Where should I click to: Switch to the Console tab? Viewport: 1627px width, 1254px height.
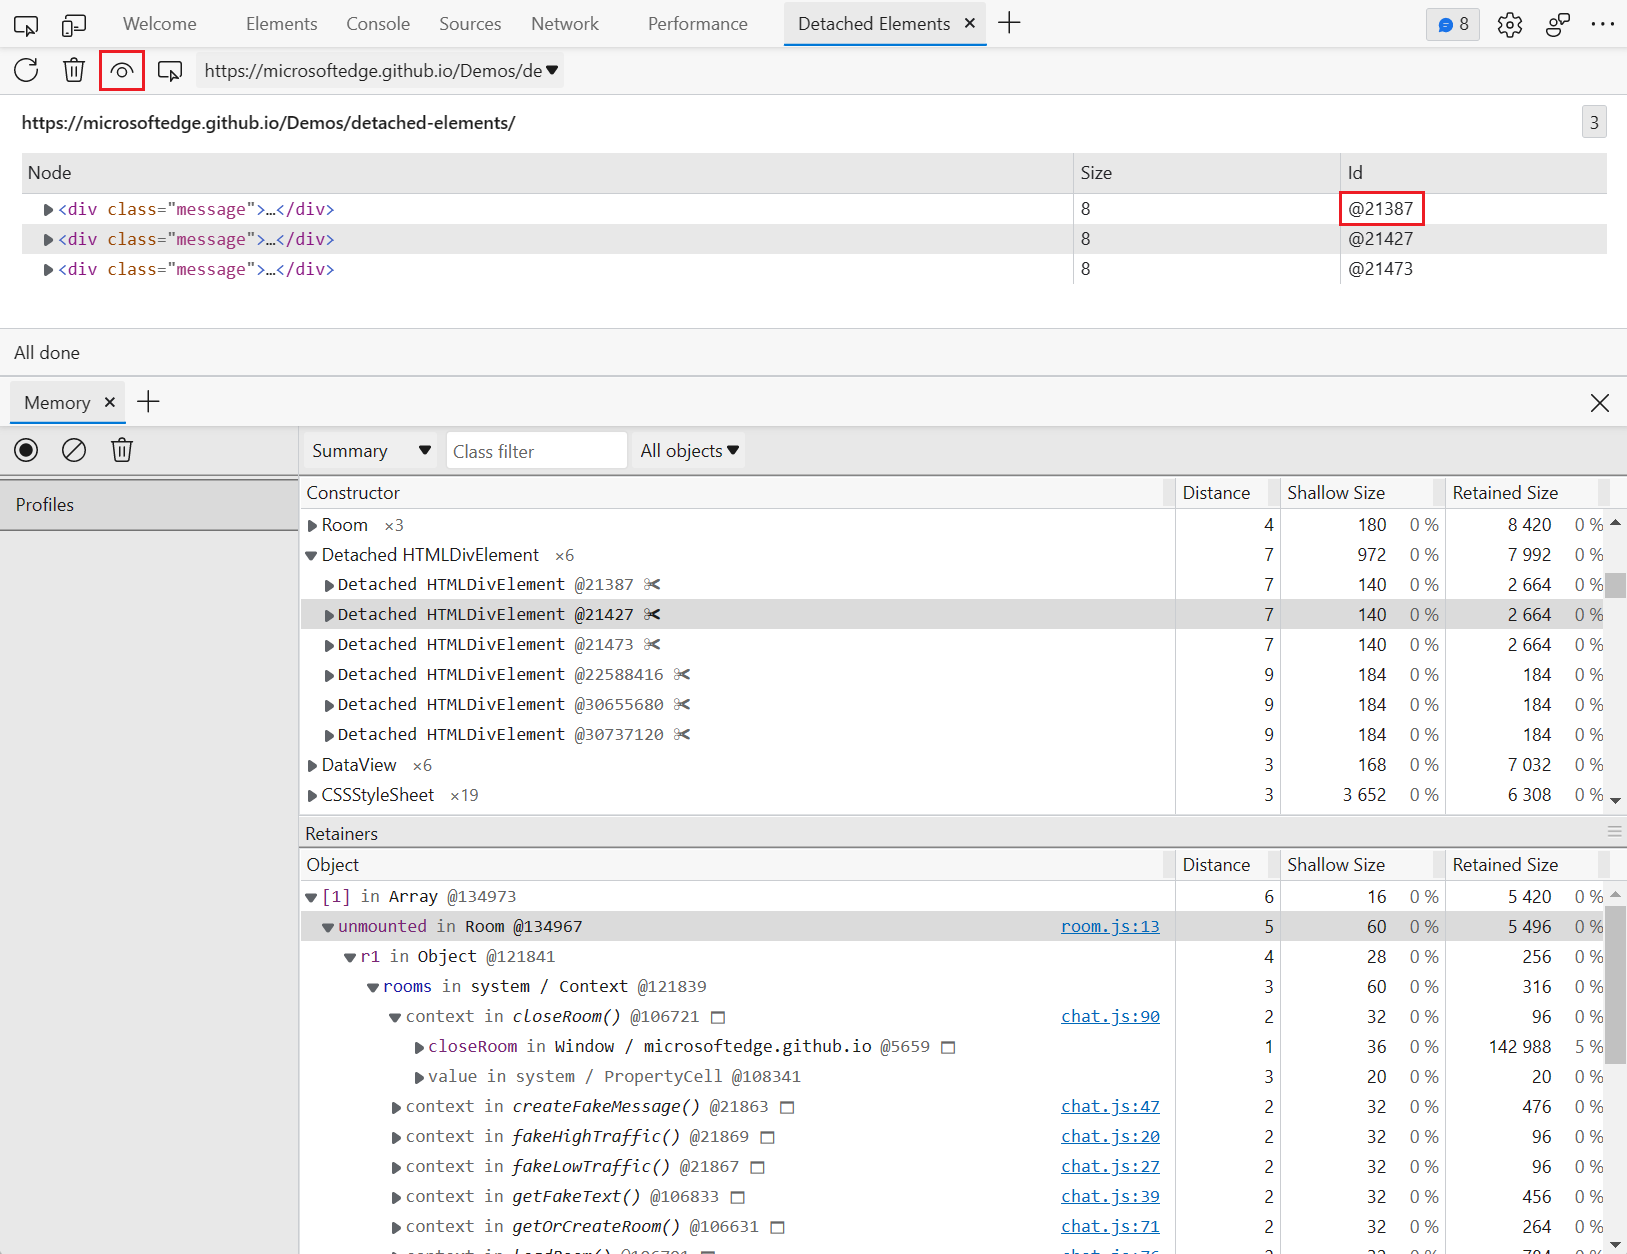click(378, 24)
